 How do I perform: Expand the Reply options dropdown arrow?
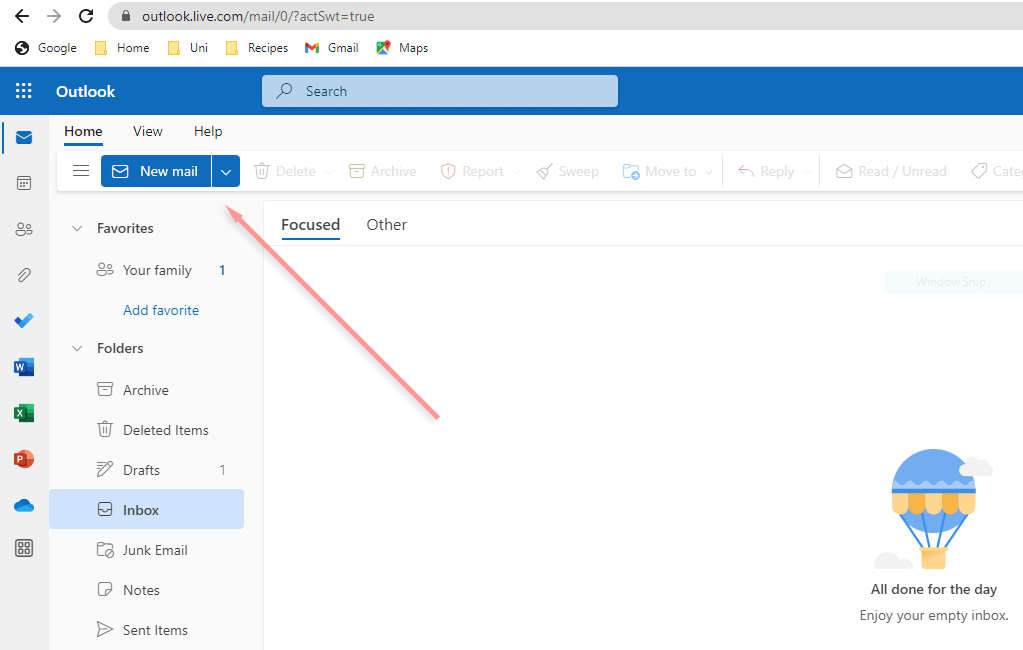point(807,172)
